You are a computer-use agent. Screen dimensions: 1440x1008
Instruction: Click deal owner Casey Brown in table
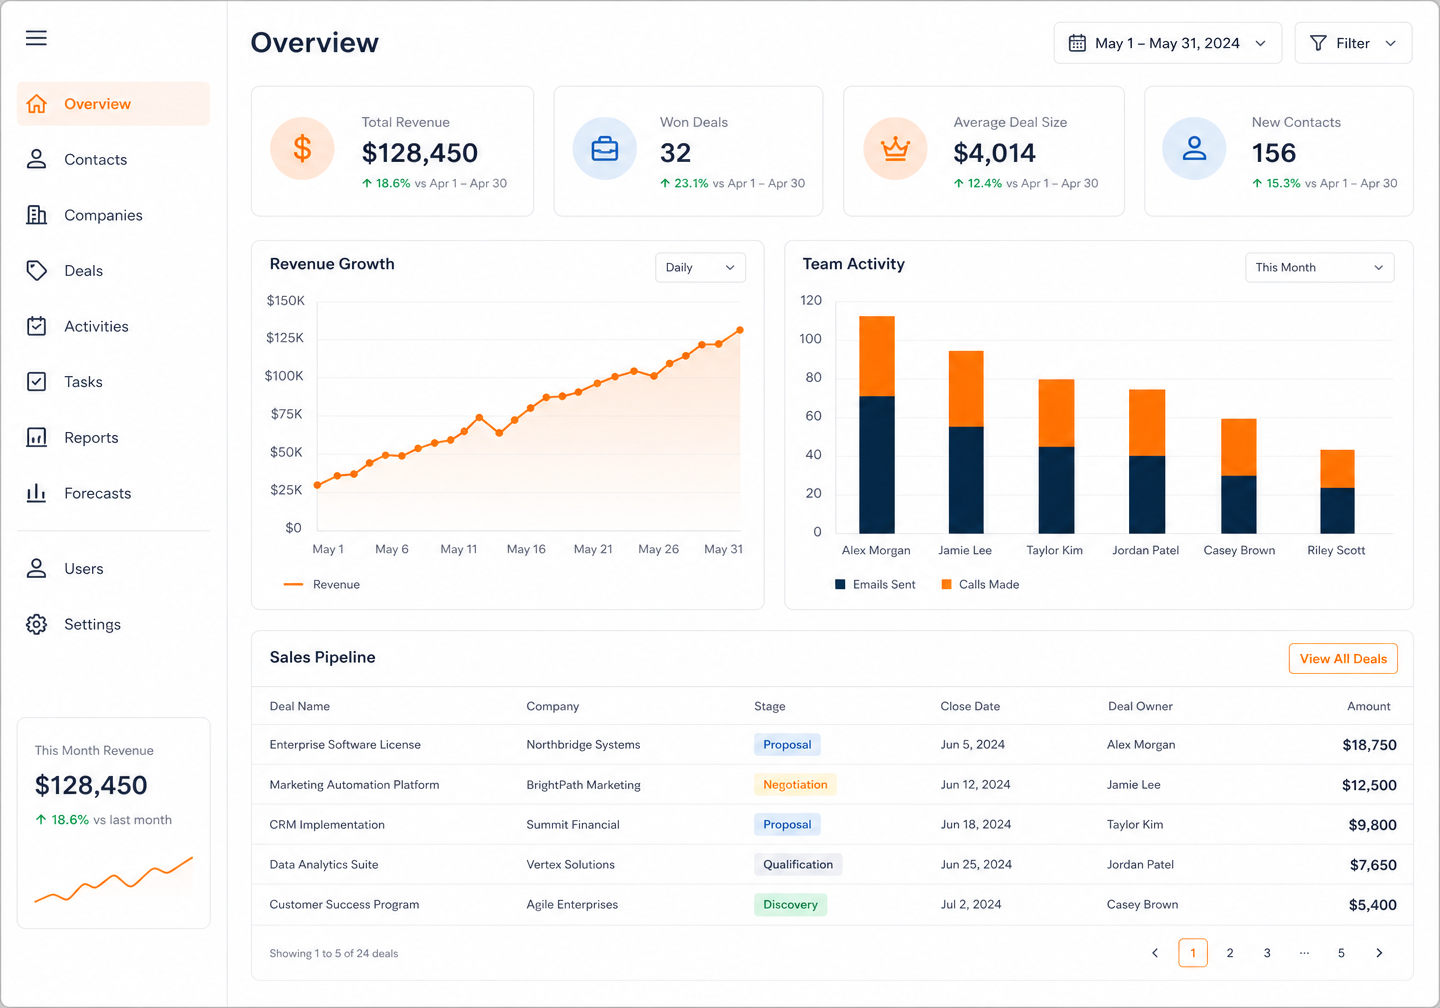[1142, 905]
